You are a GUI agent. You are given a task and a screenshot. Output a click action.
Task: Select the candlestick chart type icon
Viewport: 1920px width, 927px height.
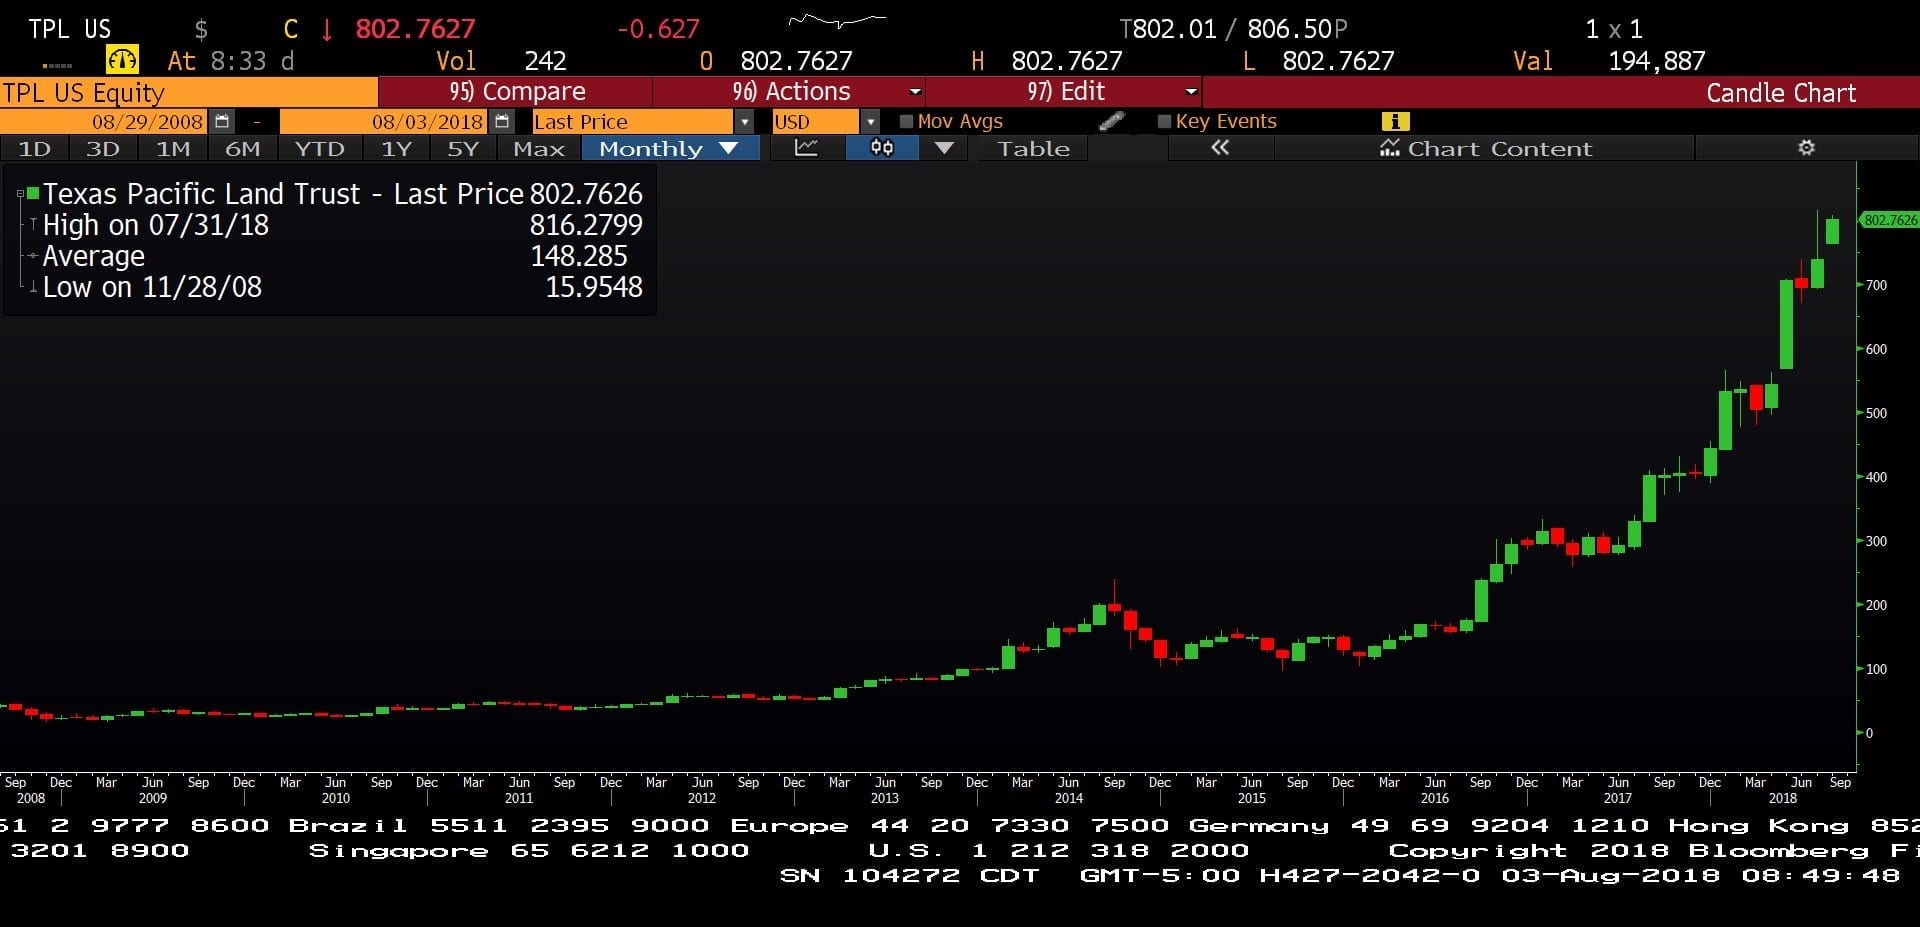click(882, 148)
